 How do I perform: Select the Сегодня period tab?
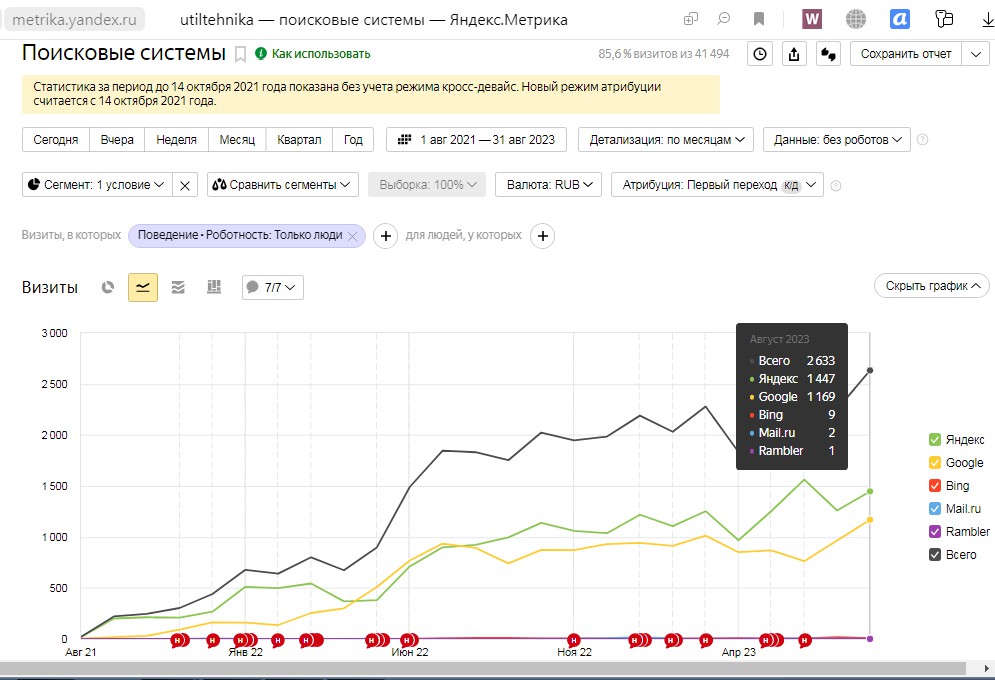[56, 140]
